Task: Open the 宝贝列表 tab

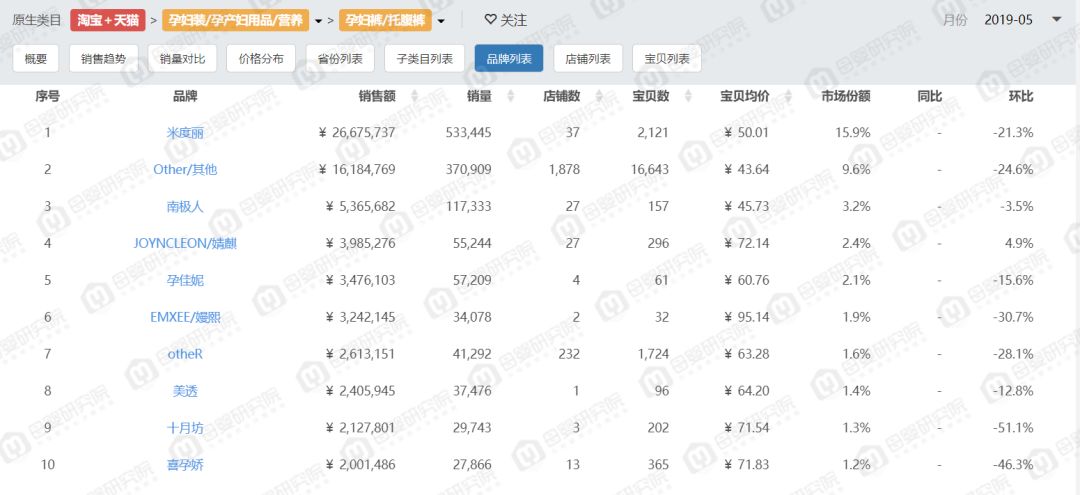Action: (667, 59)
